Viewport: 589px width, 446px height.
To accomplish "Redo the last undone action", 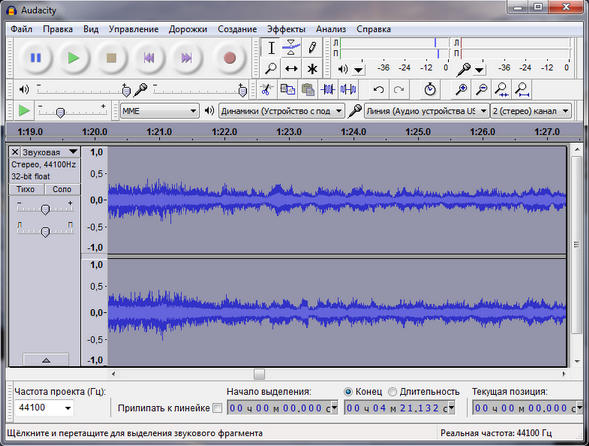I will (399, 89).
